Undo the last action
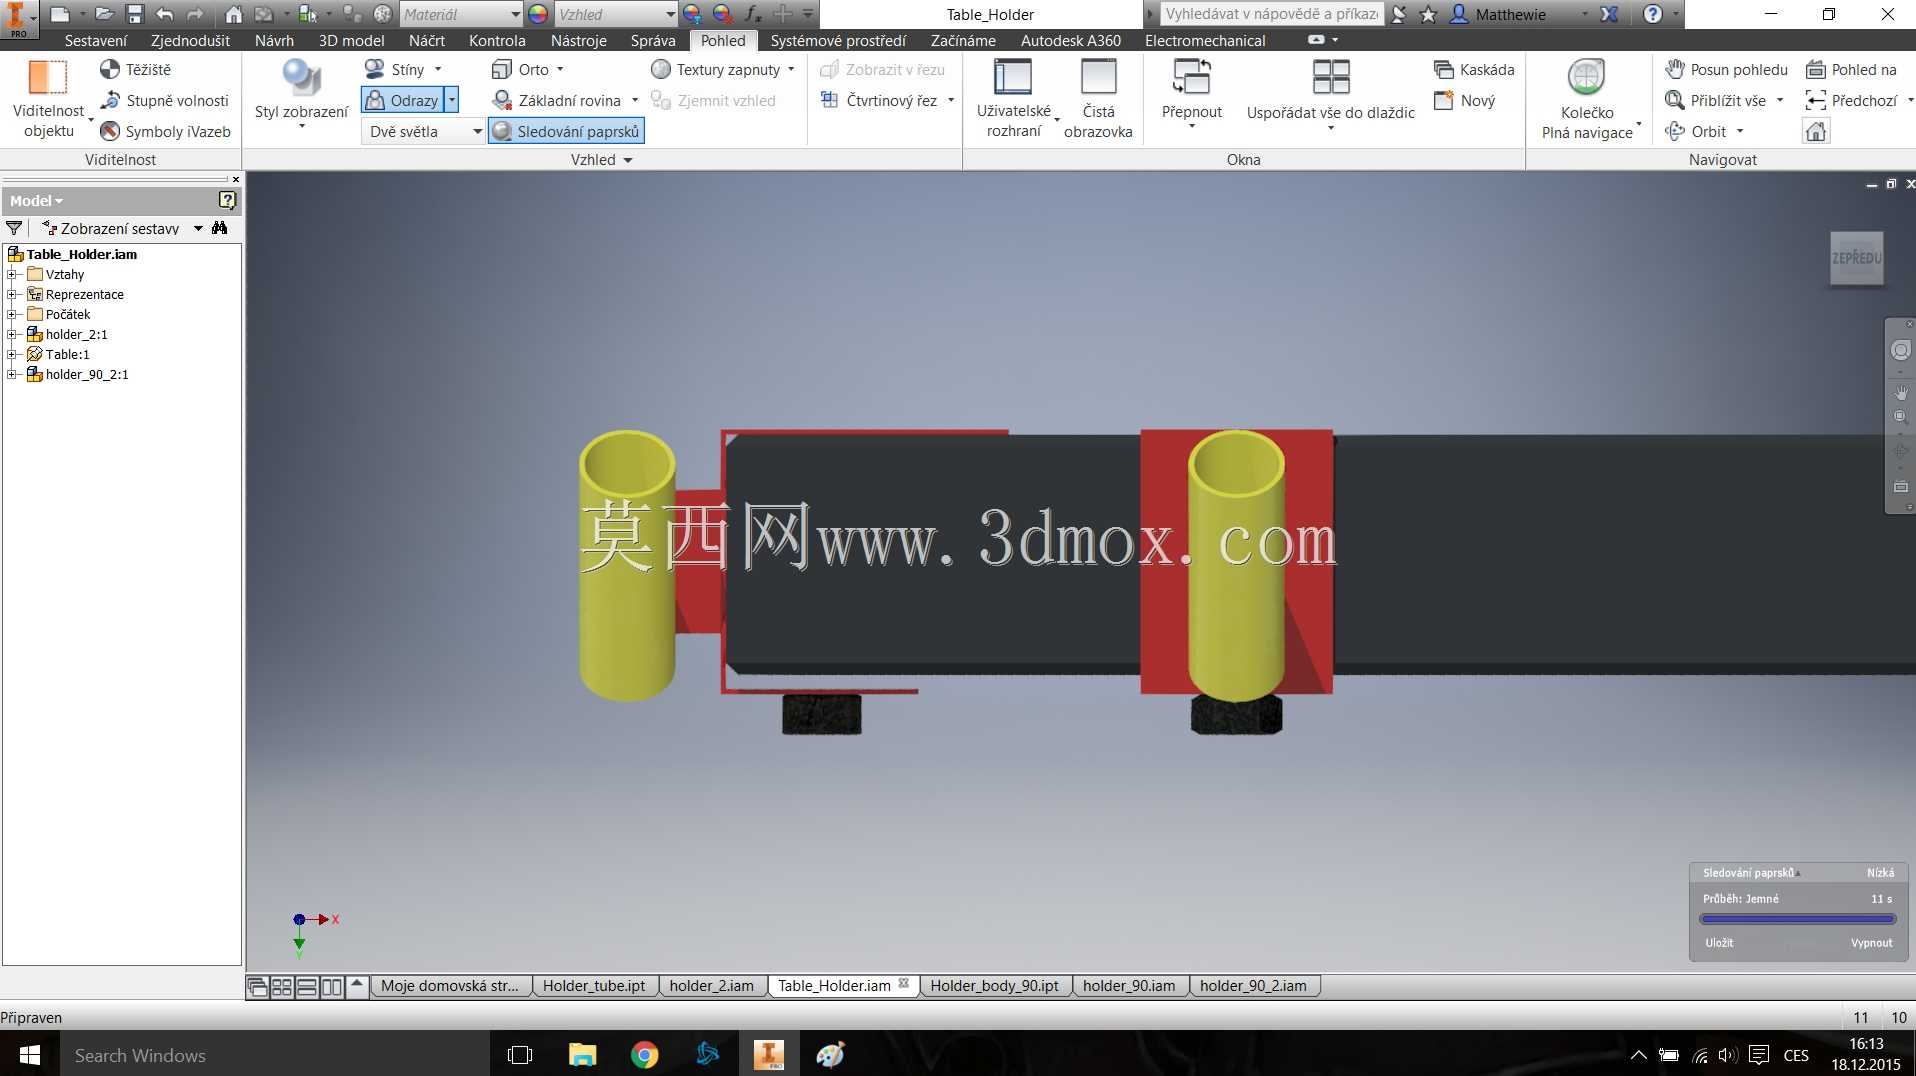 165,14
